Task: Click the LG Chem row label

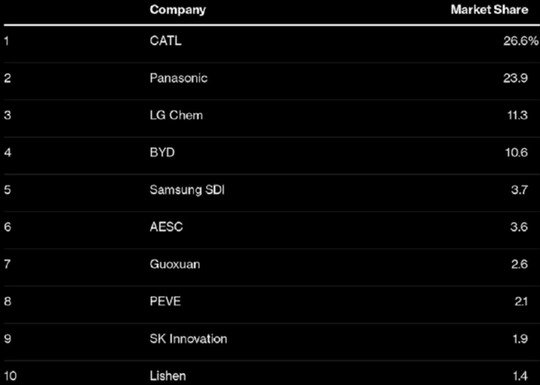Action: click(176, 115)
